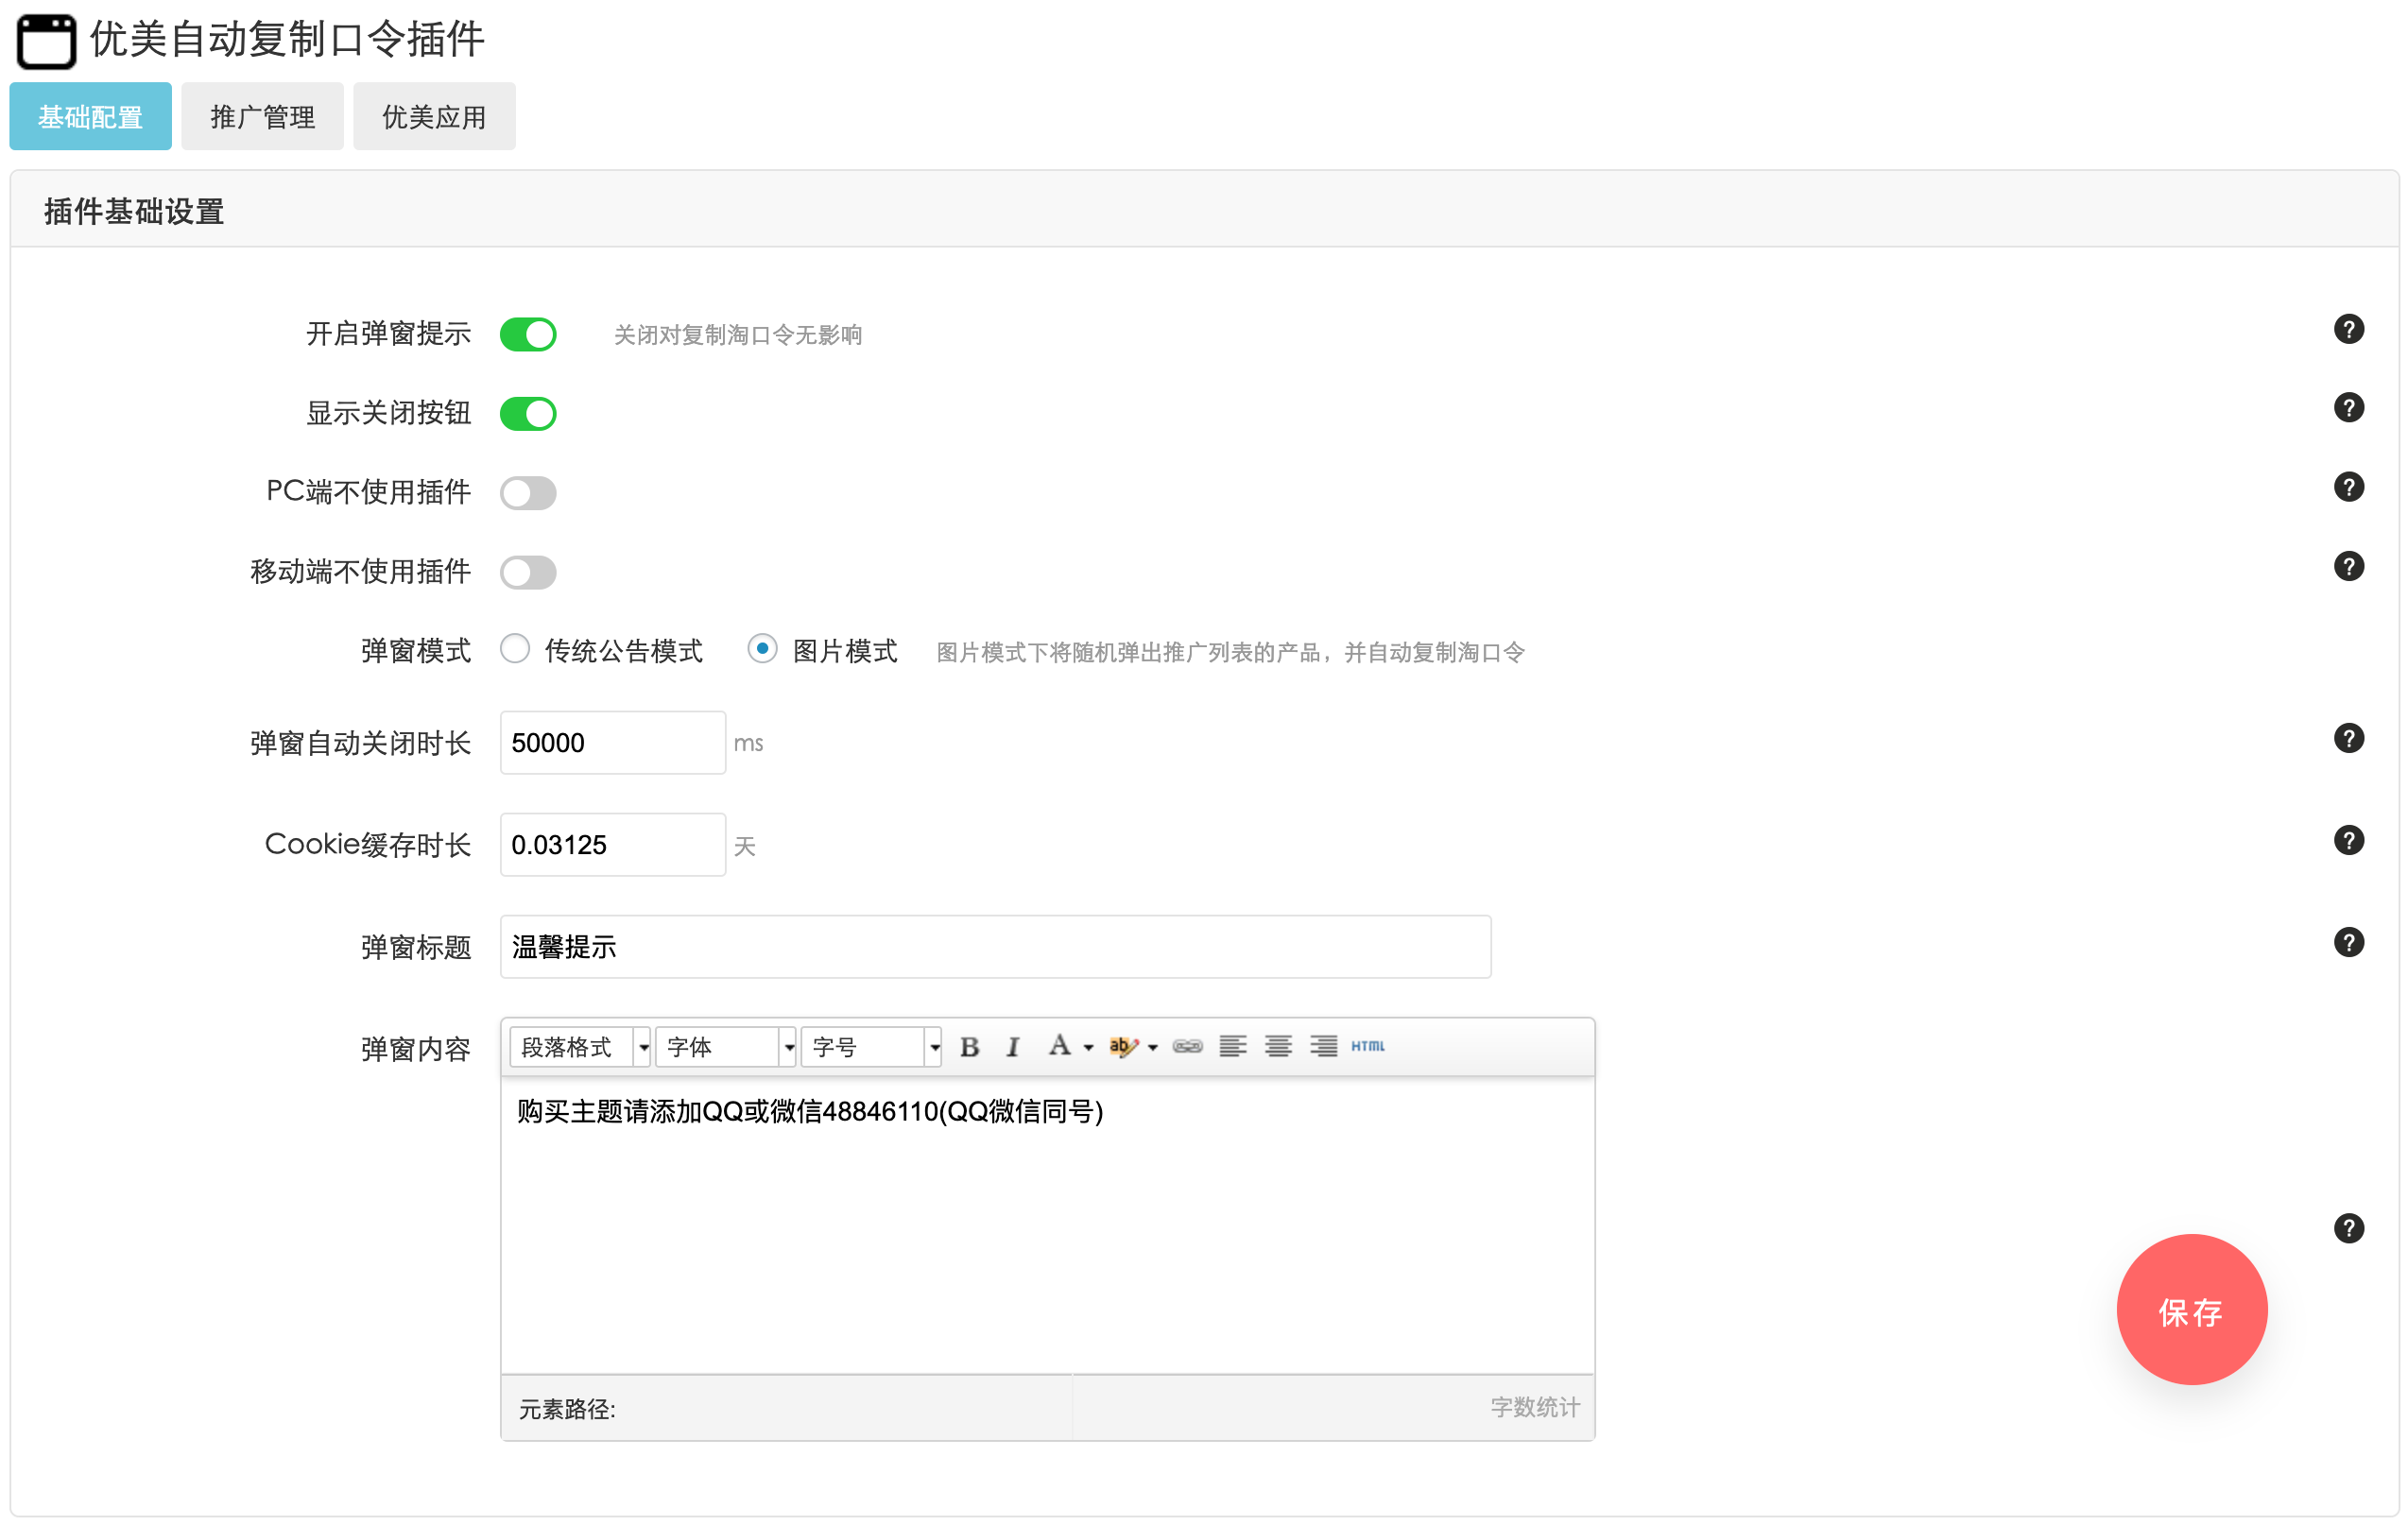
Task: Set text alignment to center
Action: point(1277,1046)
